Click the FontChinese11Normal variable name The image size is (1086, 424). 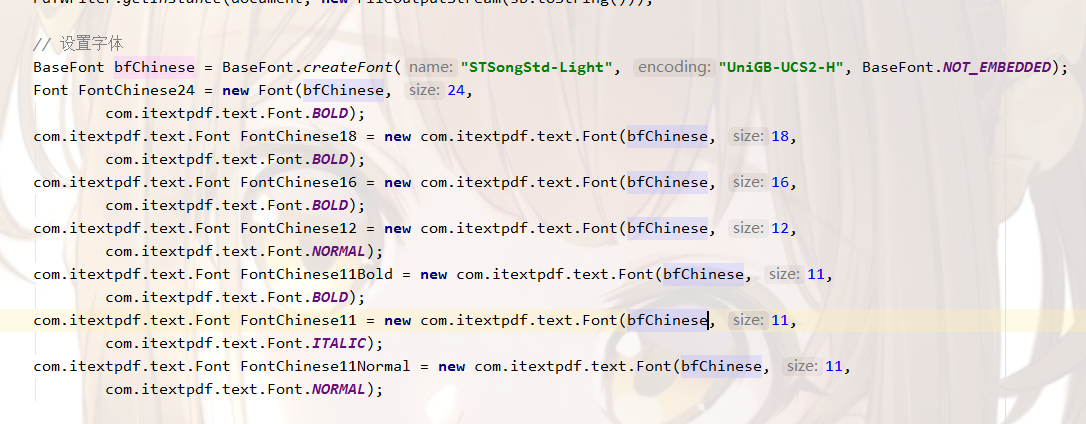[x=326, y=366]
